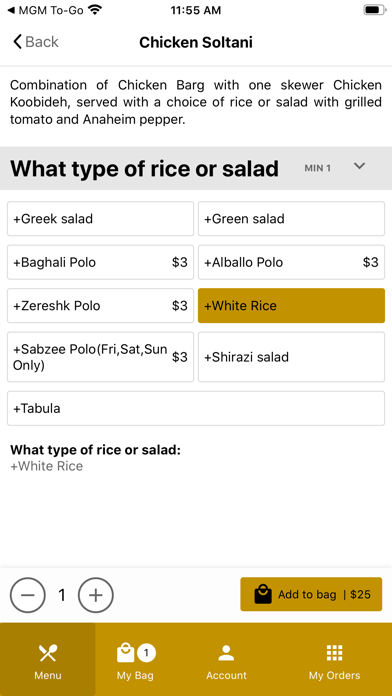392x696 pixels.
Task: Select Alballo Polo for $3
Action: coord(291,262)
